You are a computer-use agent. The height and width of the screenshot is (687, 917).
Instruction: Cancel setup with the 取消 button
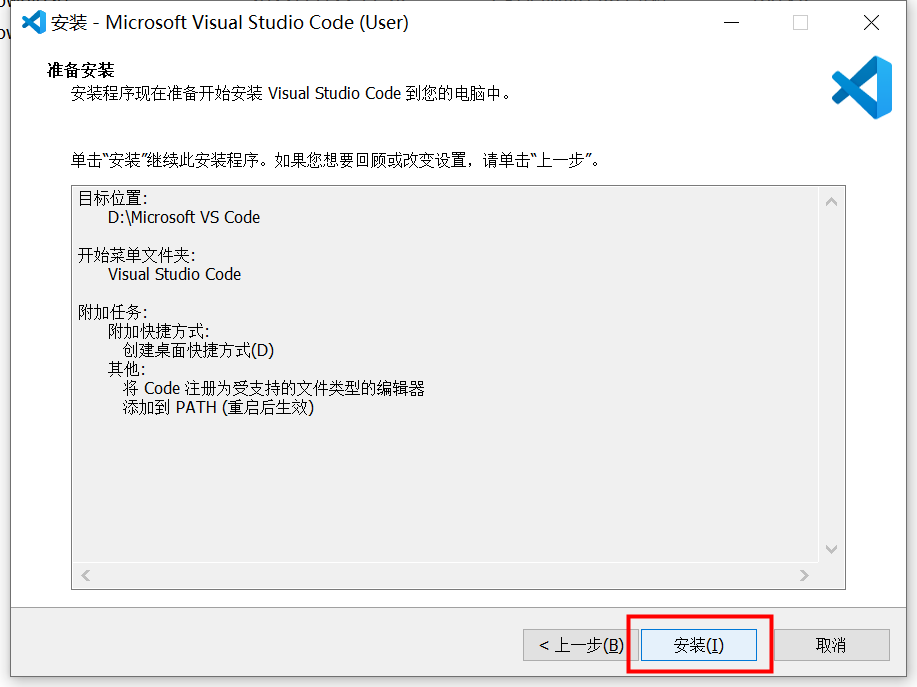coord(831,645)
